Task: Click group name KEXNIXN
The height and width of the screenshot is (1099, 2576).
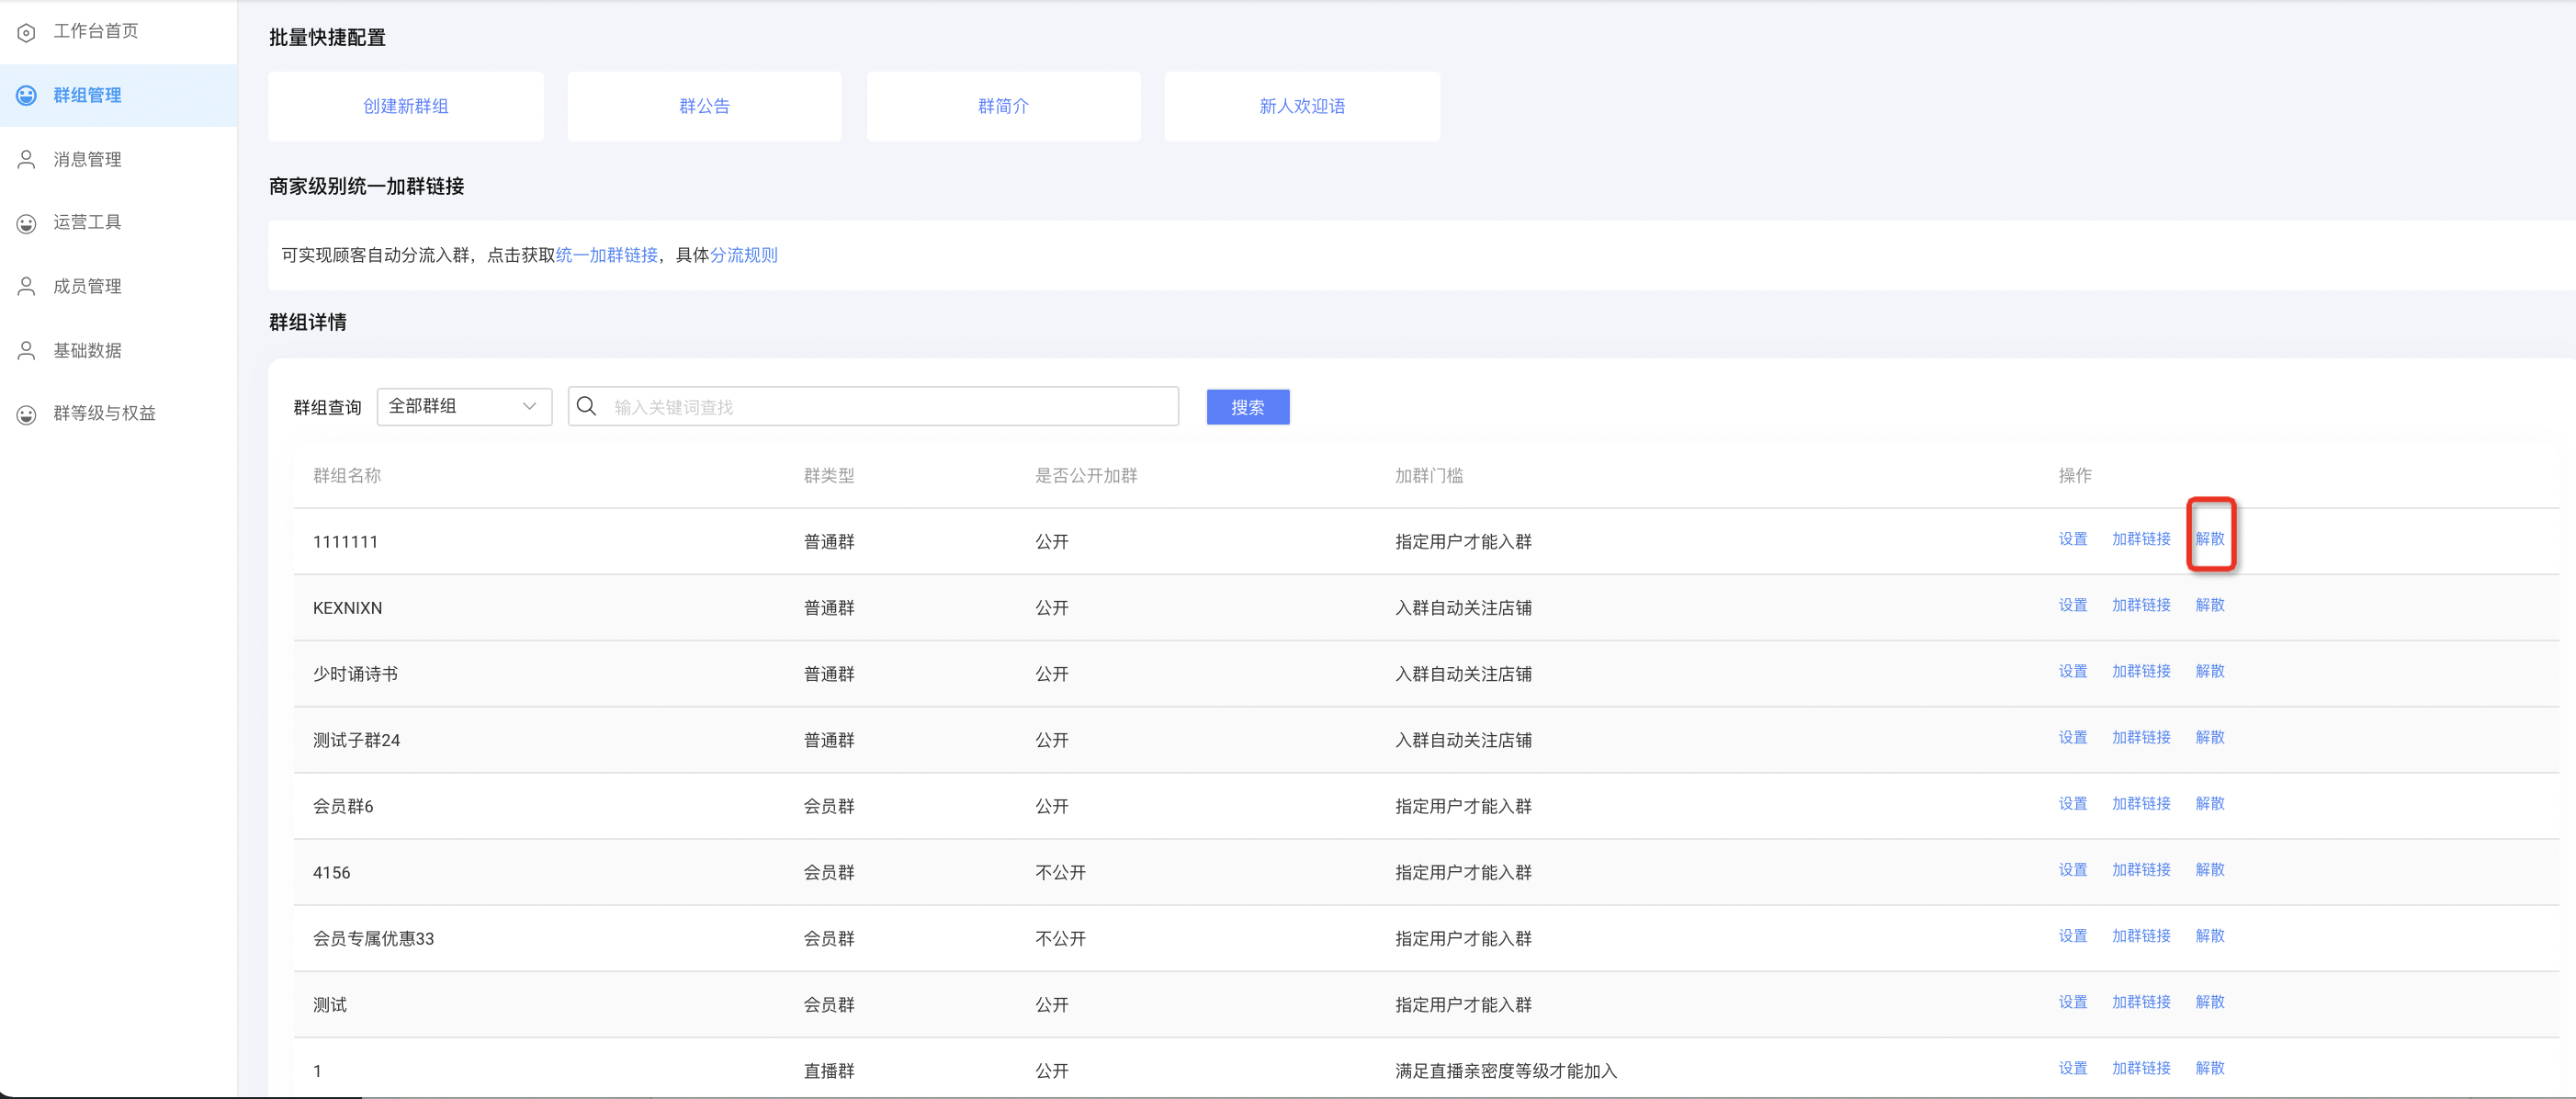Action: pyautogui.click(x=347, y=608)
